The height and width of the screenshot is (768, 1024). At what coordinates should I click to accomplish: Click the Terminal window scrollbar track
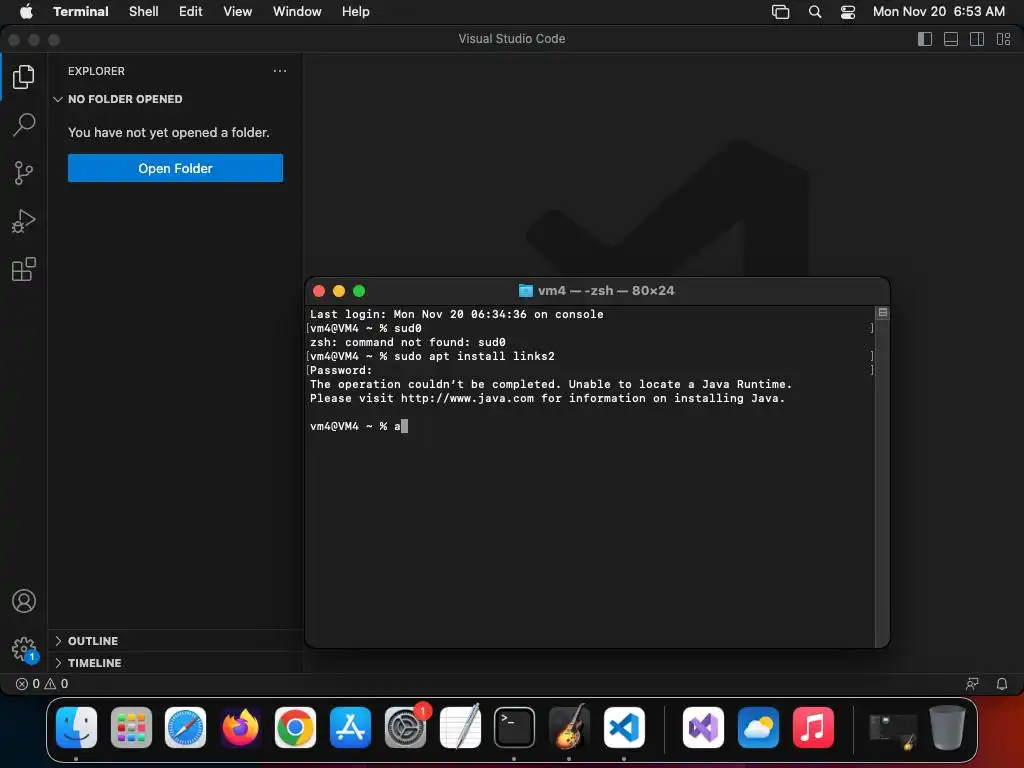[882, 483]
